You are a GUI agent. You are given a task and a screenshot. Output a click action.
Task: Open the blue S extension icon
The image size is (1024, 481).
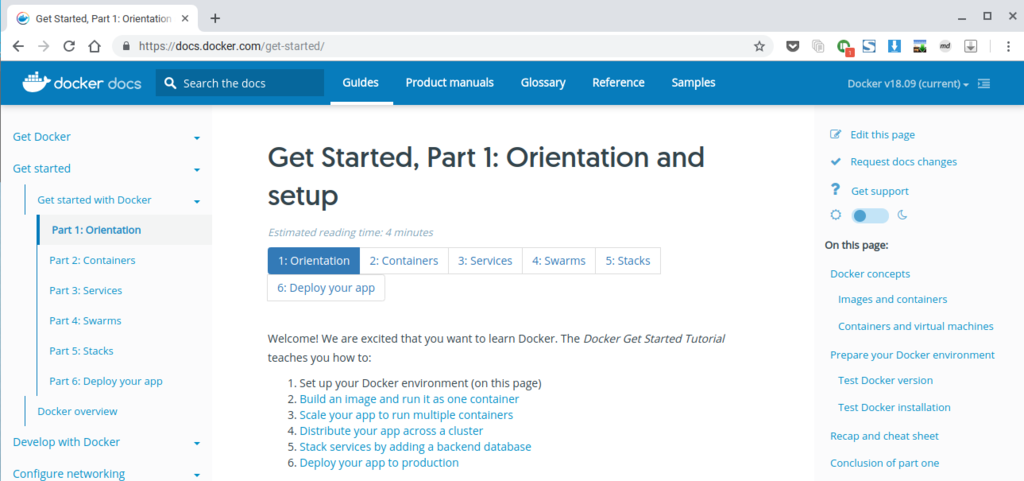pos(869,46)
